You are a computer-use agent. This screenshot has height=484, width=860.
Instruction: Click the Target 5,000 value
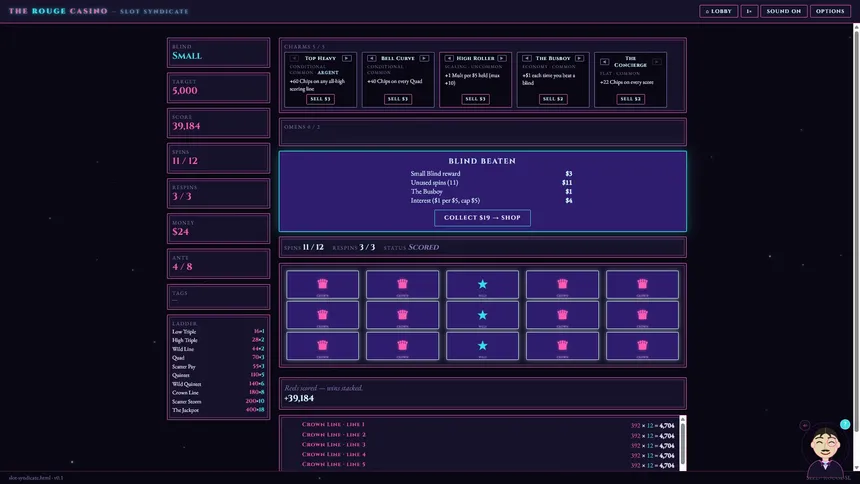185,91
